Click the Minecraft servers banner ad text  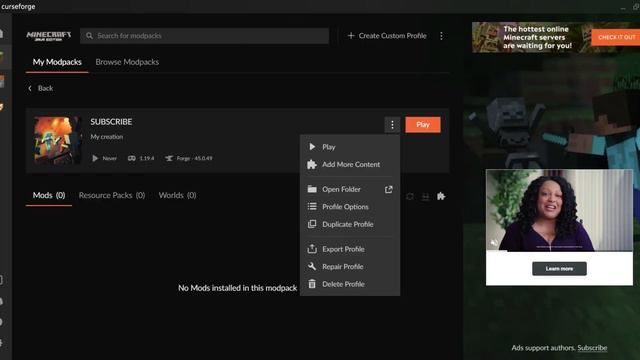click(537, 37)
